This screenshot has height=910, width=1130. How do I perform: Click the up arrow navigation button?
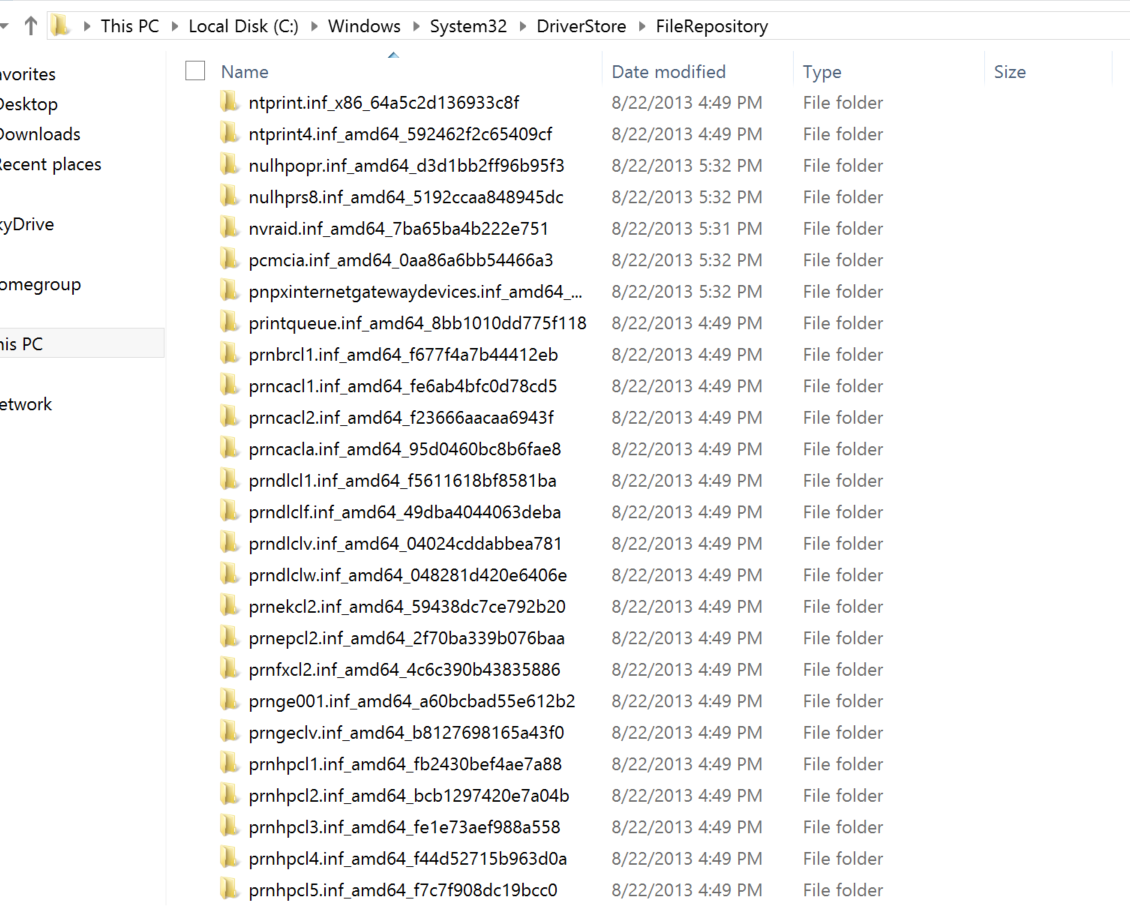click(x=30, y=26)
